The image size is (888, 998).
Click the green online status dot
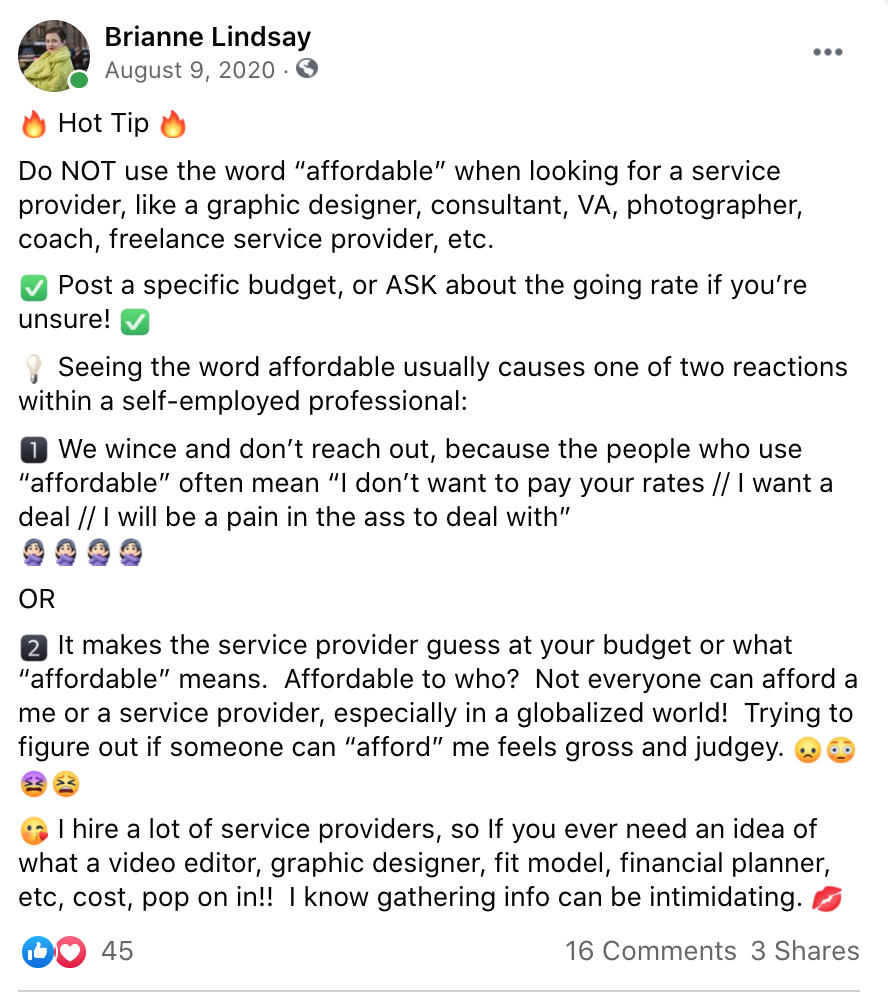pos(79,80)
